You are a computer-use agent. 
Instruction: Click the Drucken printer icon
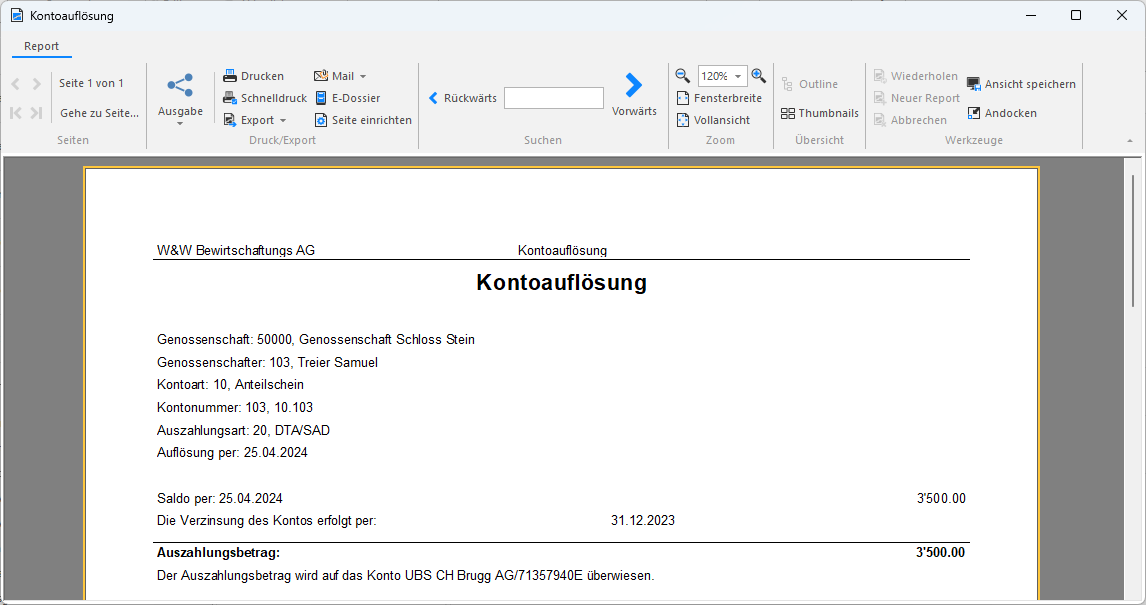point(229,76)
